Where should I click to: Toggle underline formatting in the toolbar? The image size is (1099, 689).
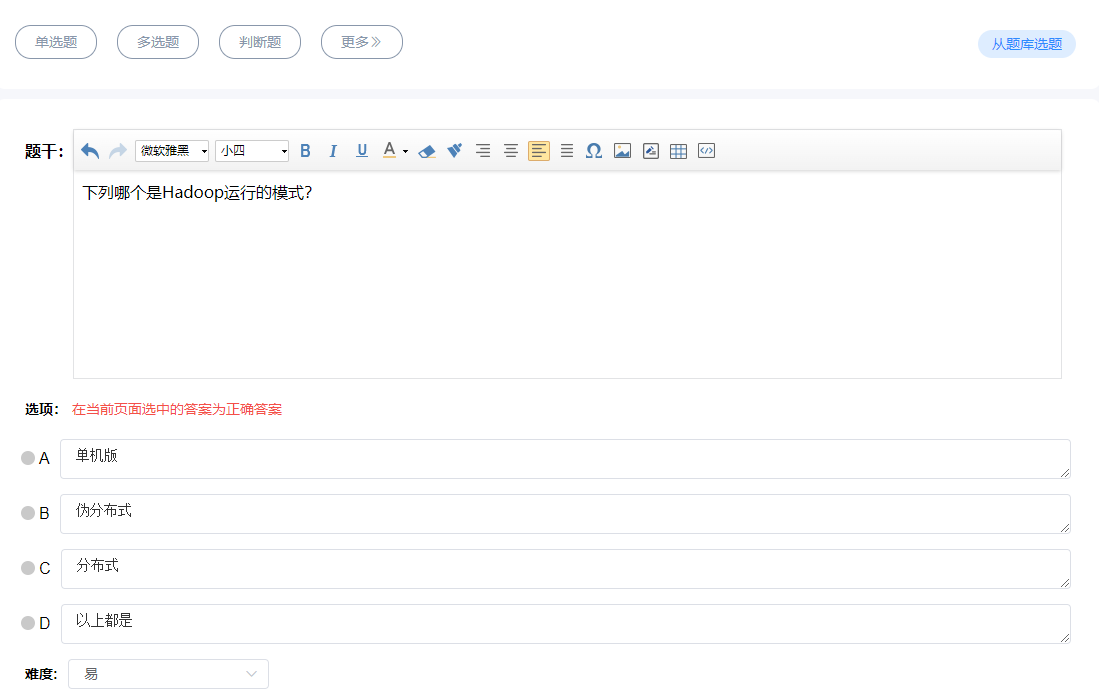(x=362, y=151)
